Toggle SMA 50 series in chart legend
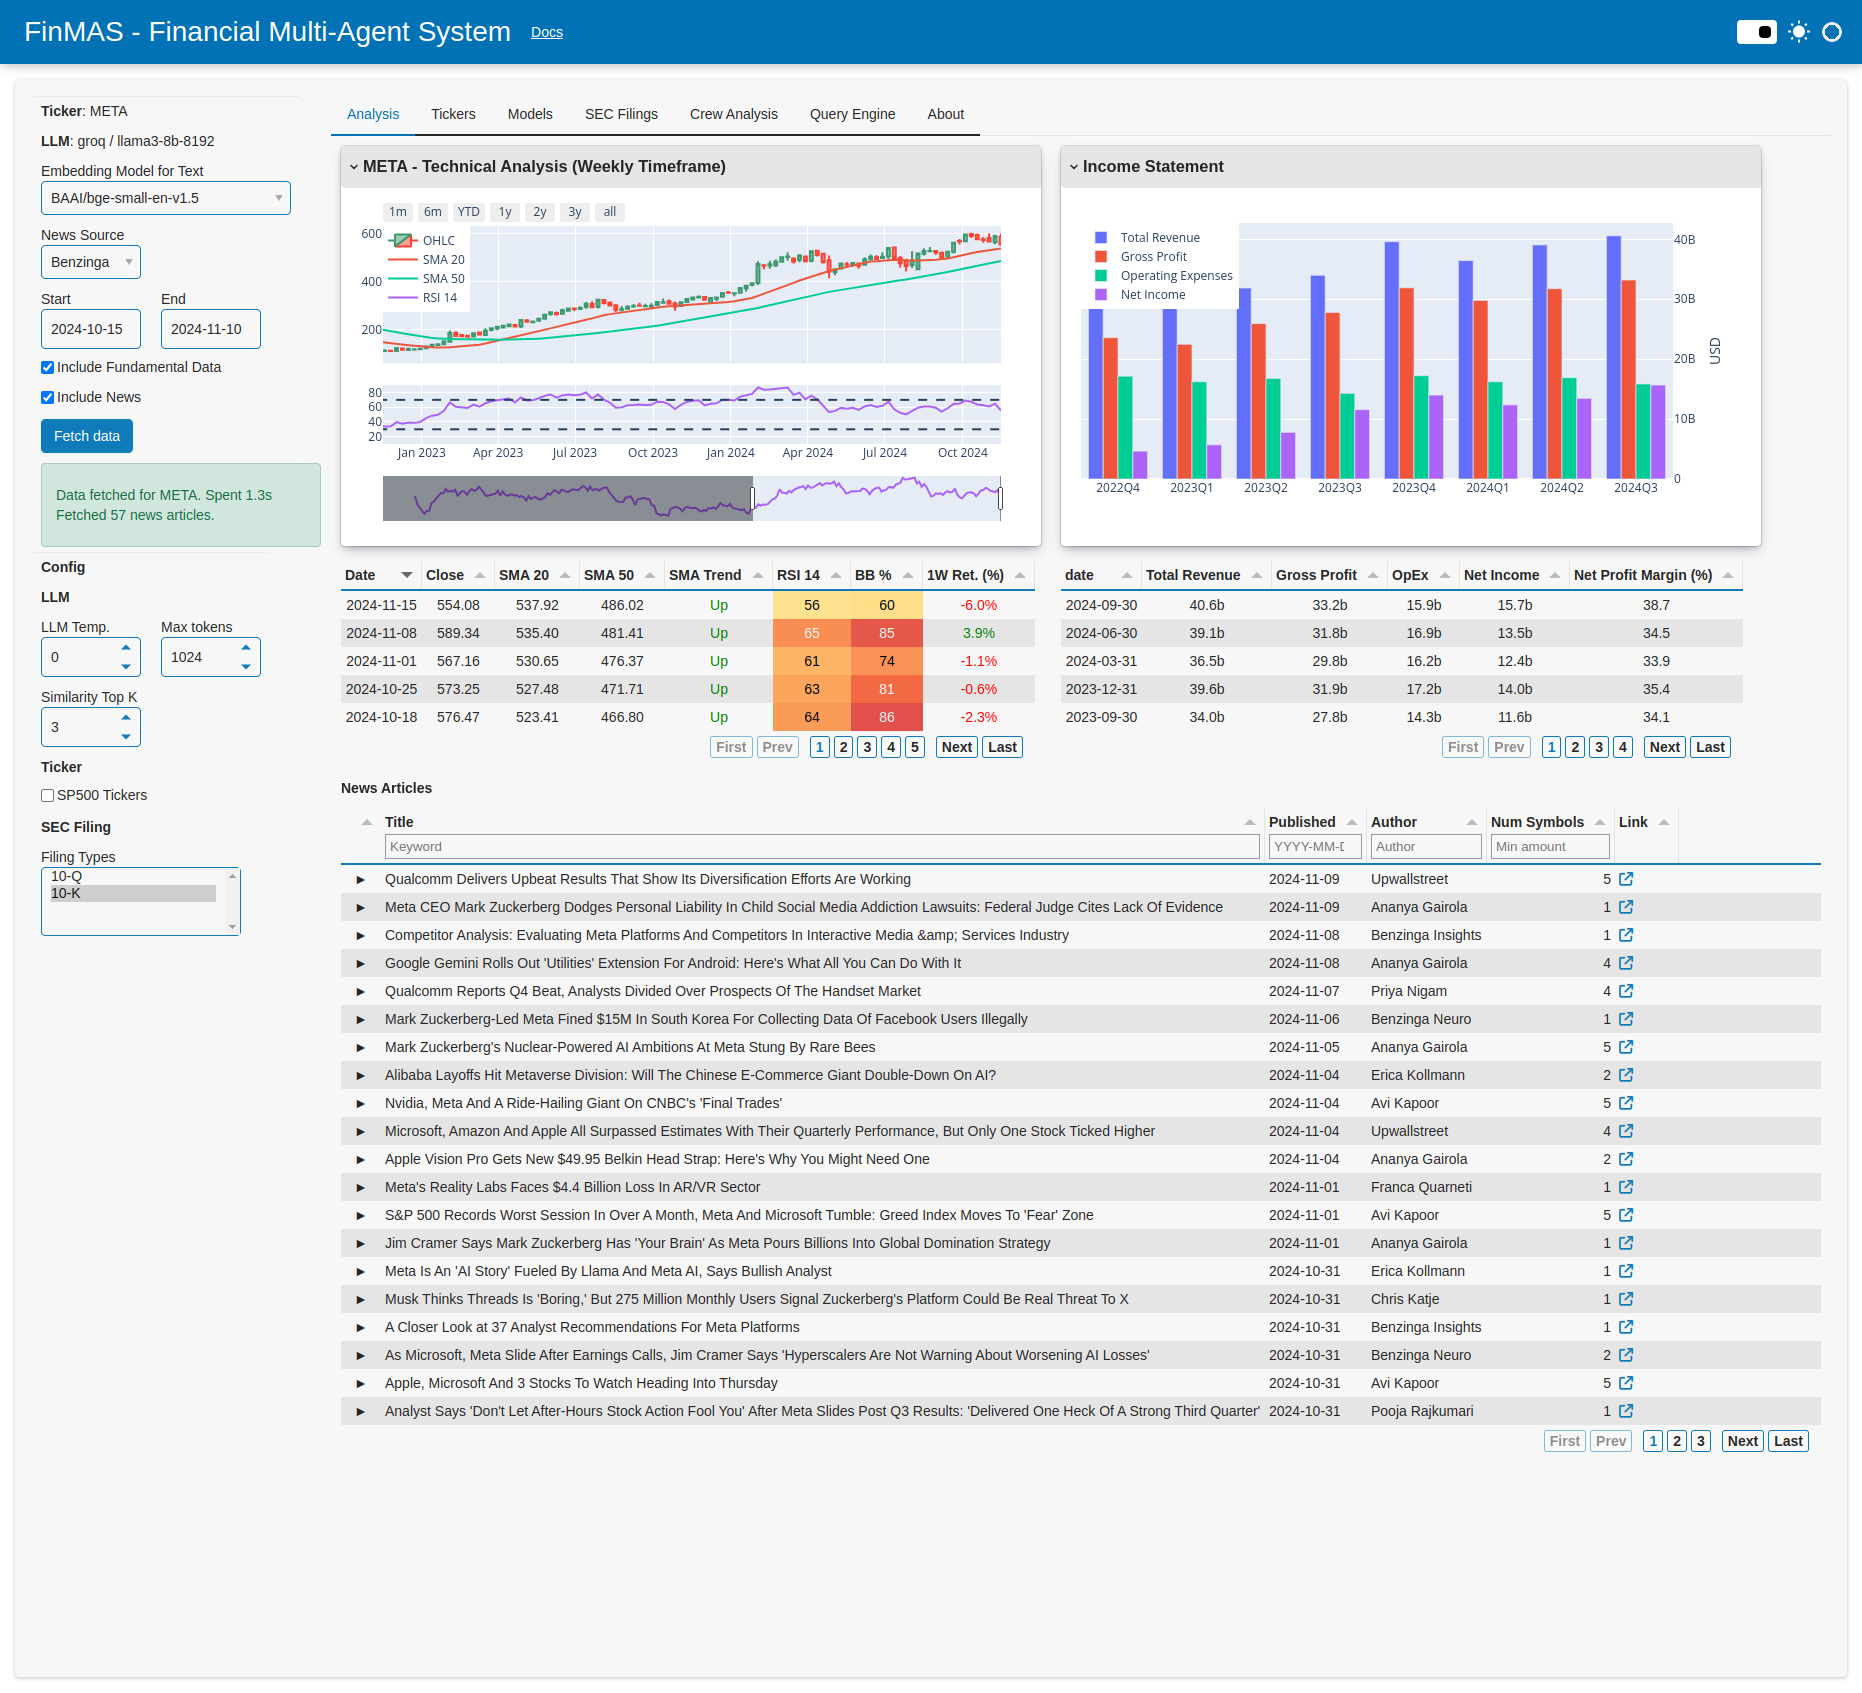Viewport: 1862px width, 1693px height. point(427,278)
